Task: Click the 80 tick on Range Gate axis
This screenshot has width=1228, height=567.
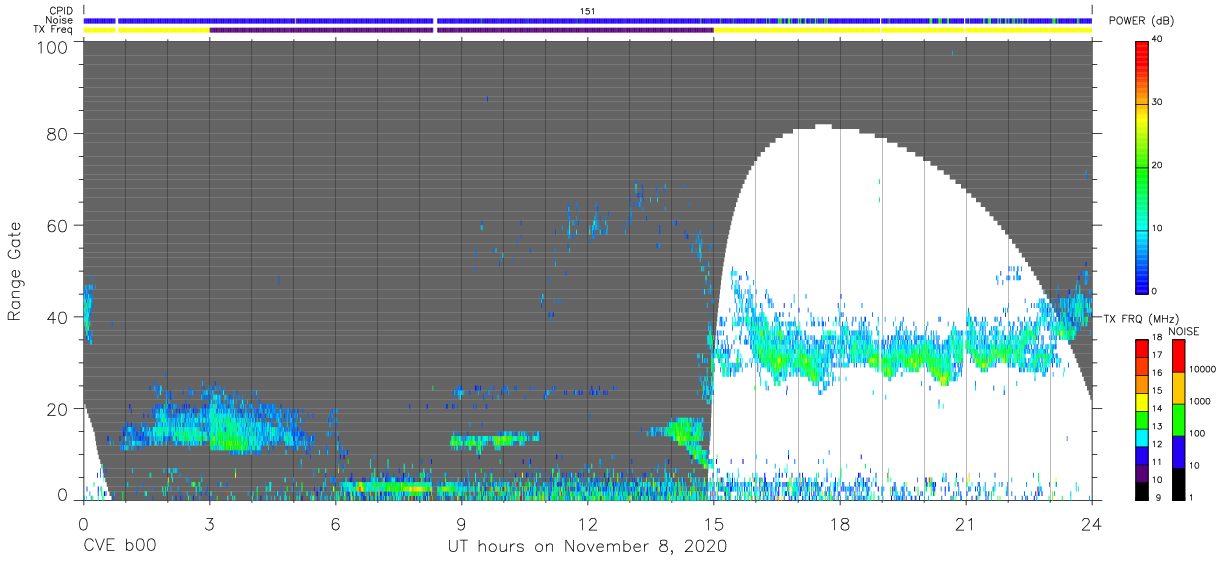Action: click(x=57, y=133)
